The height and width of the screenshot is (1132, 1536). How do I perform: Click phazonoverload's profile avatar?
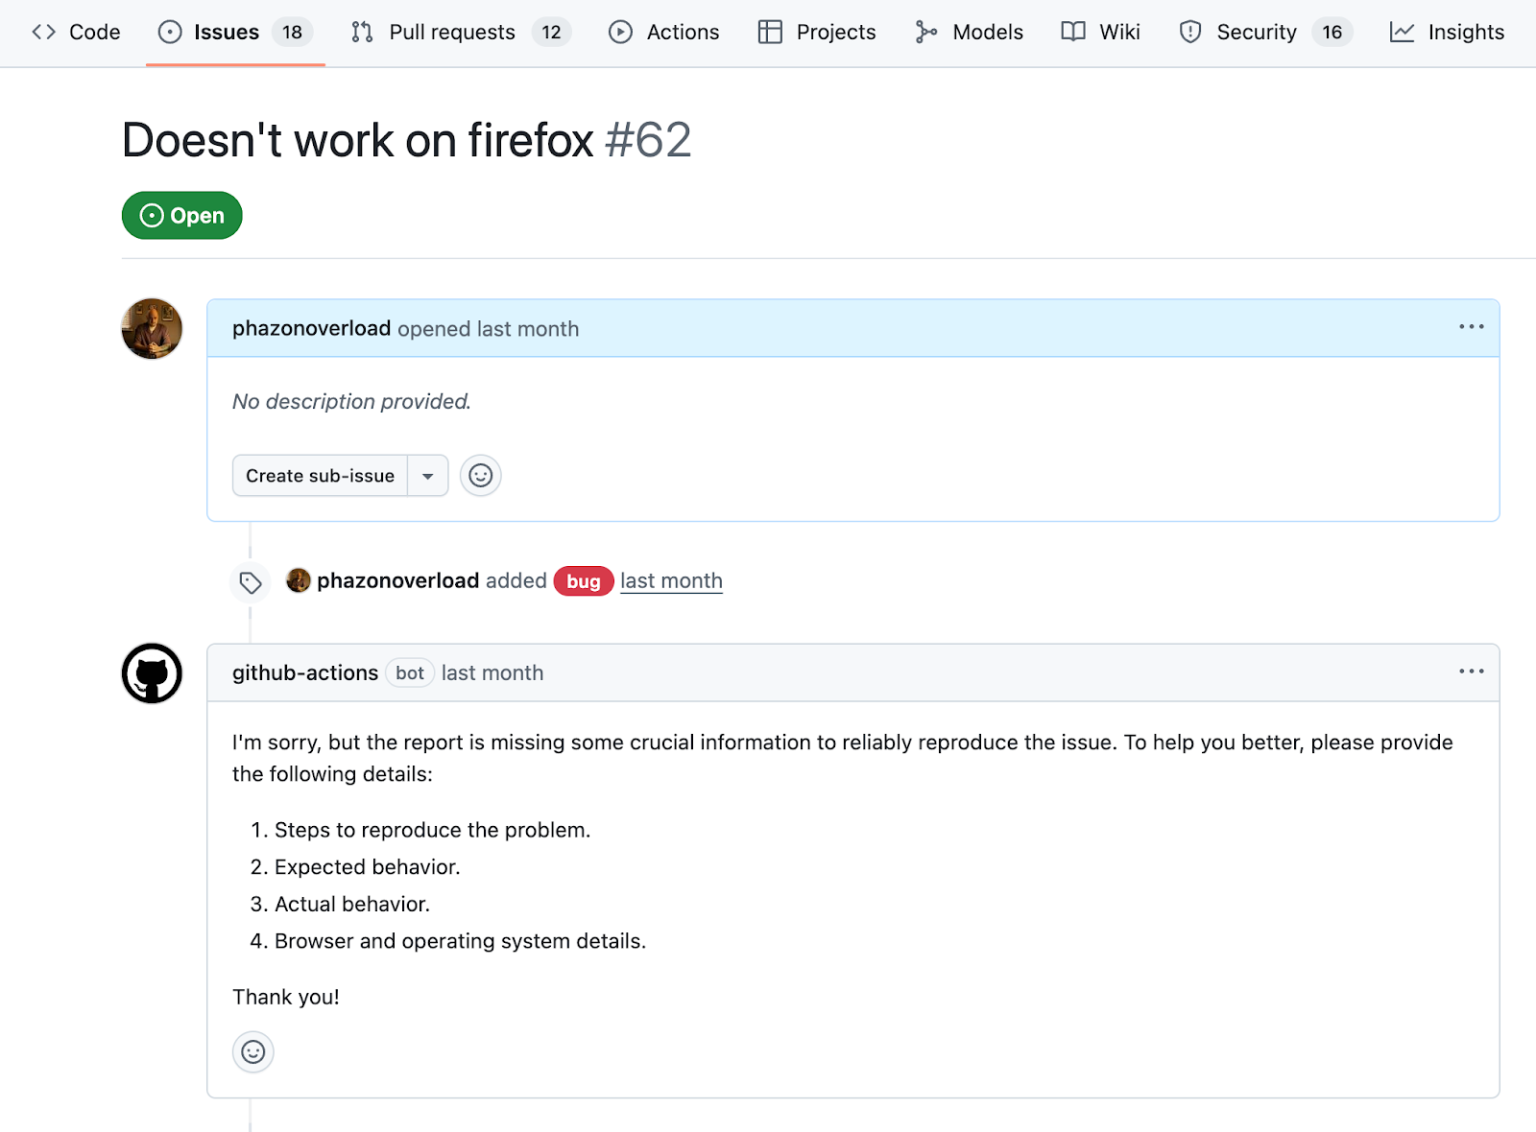(x=151, y=328)
